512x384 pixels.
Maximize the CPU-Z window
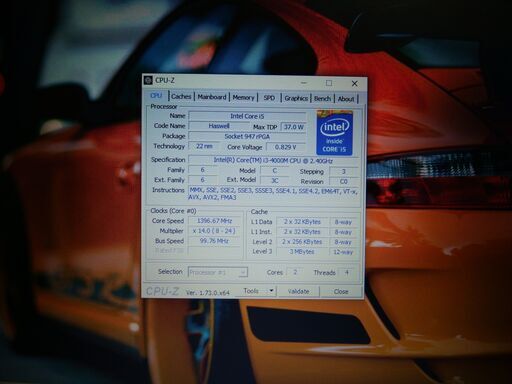[x=329, y=83]
